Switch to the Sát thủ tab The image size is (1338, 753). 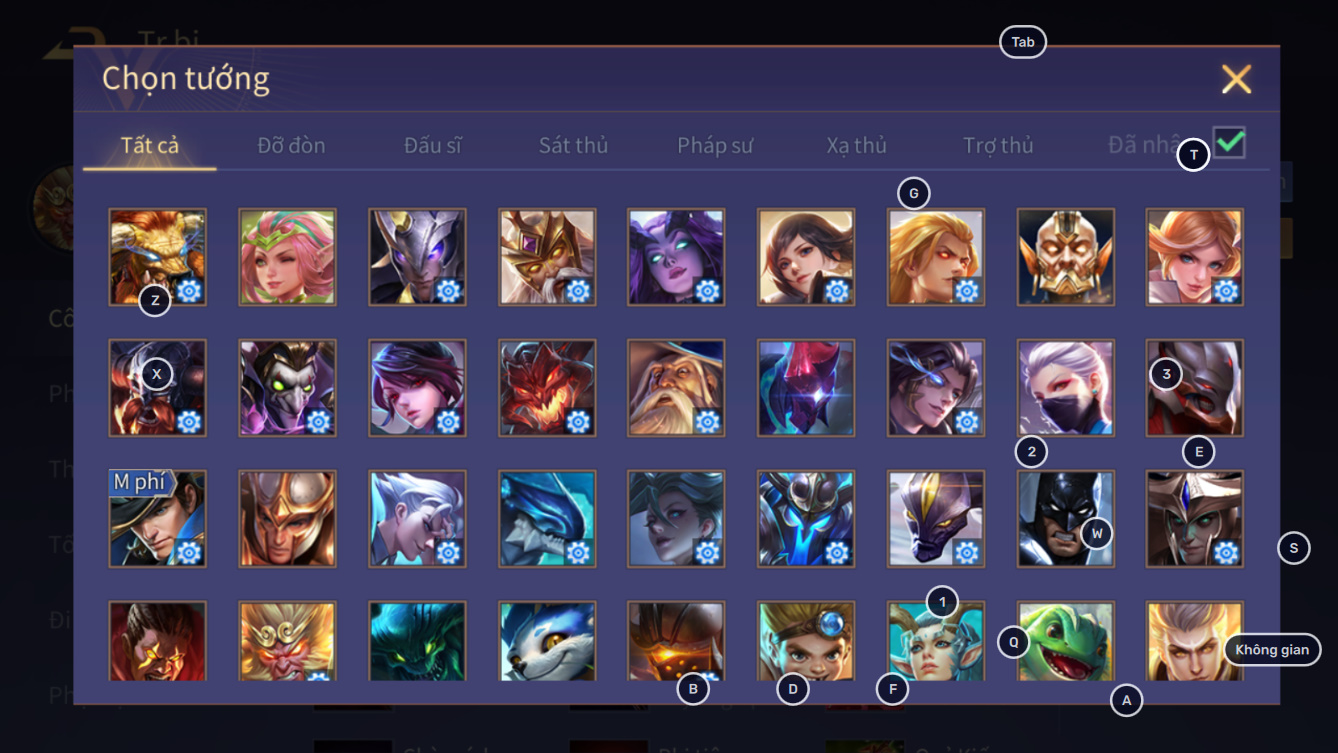coord(573,145)
